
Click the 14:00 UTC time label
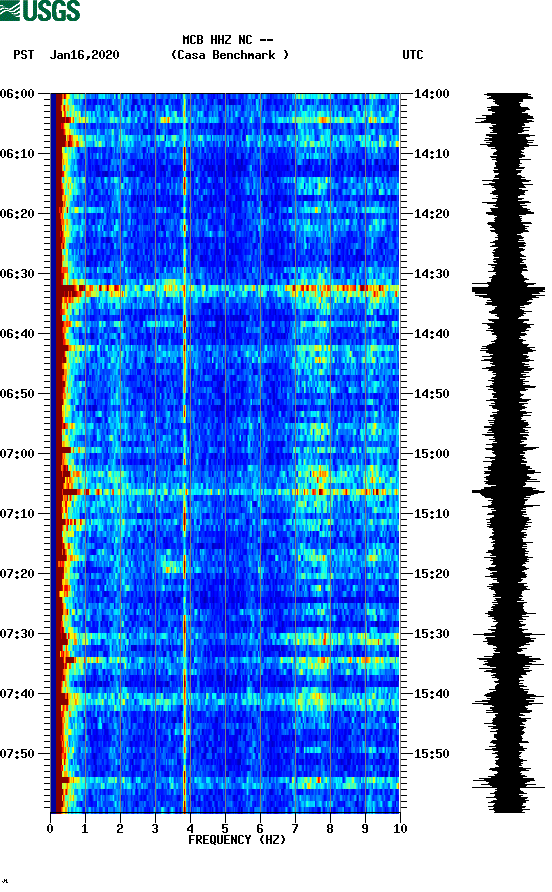click(x=431, y=94)
